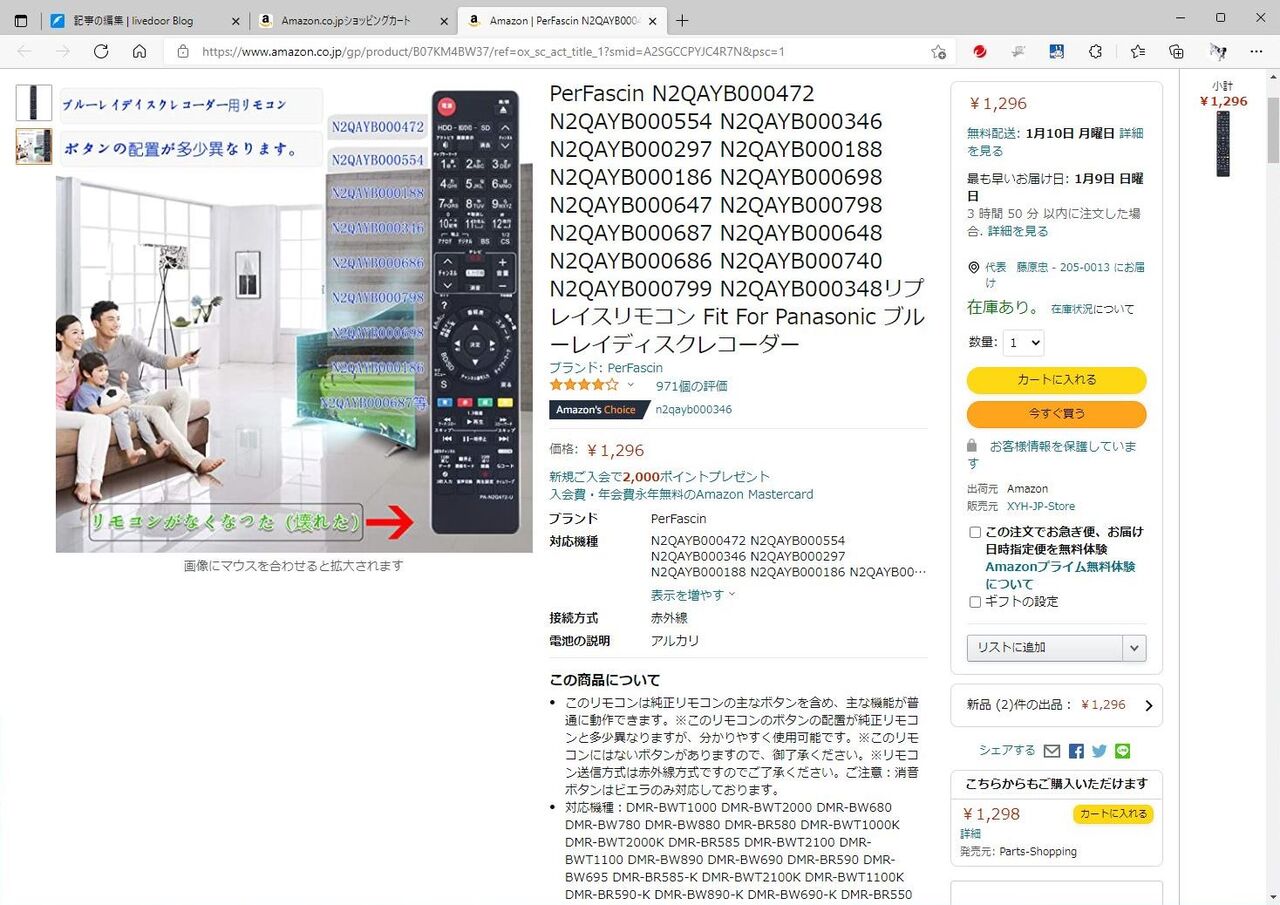Share product on Facebook
This screenshot has height=905, width=1280.
1076,751
